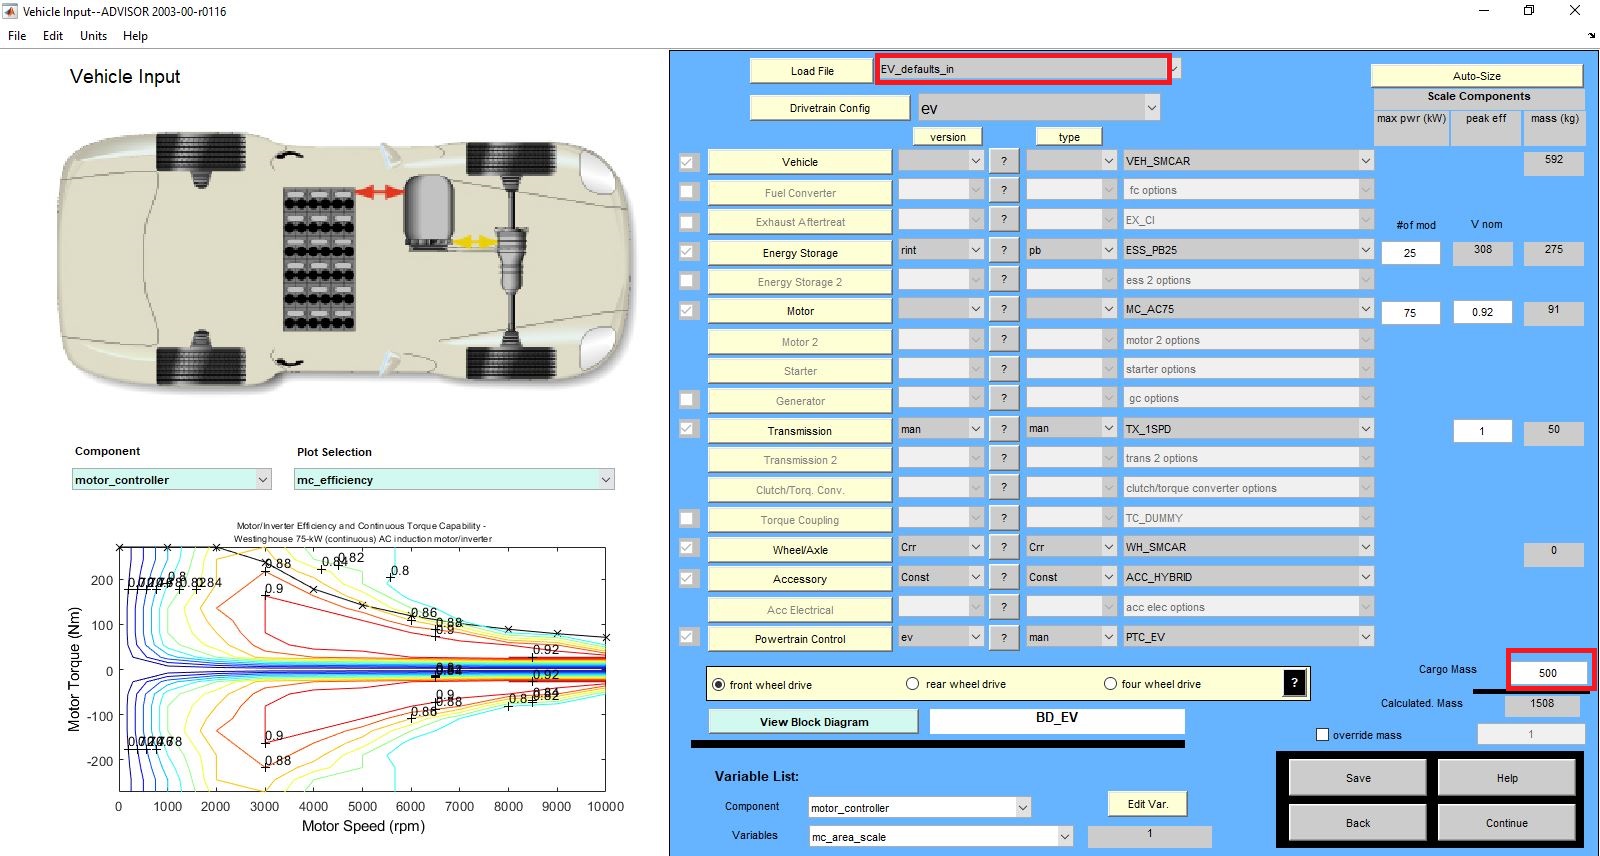Image resolution: width=1600 pixels, height=856 pixels.
Task: Open the File menu
Action: [17, 36]
